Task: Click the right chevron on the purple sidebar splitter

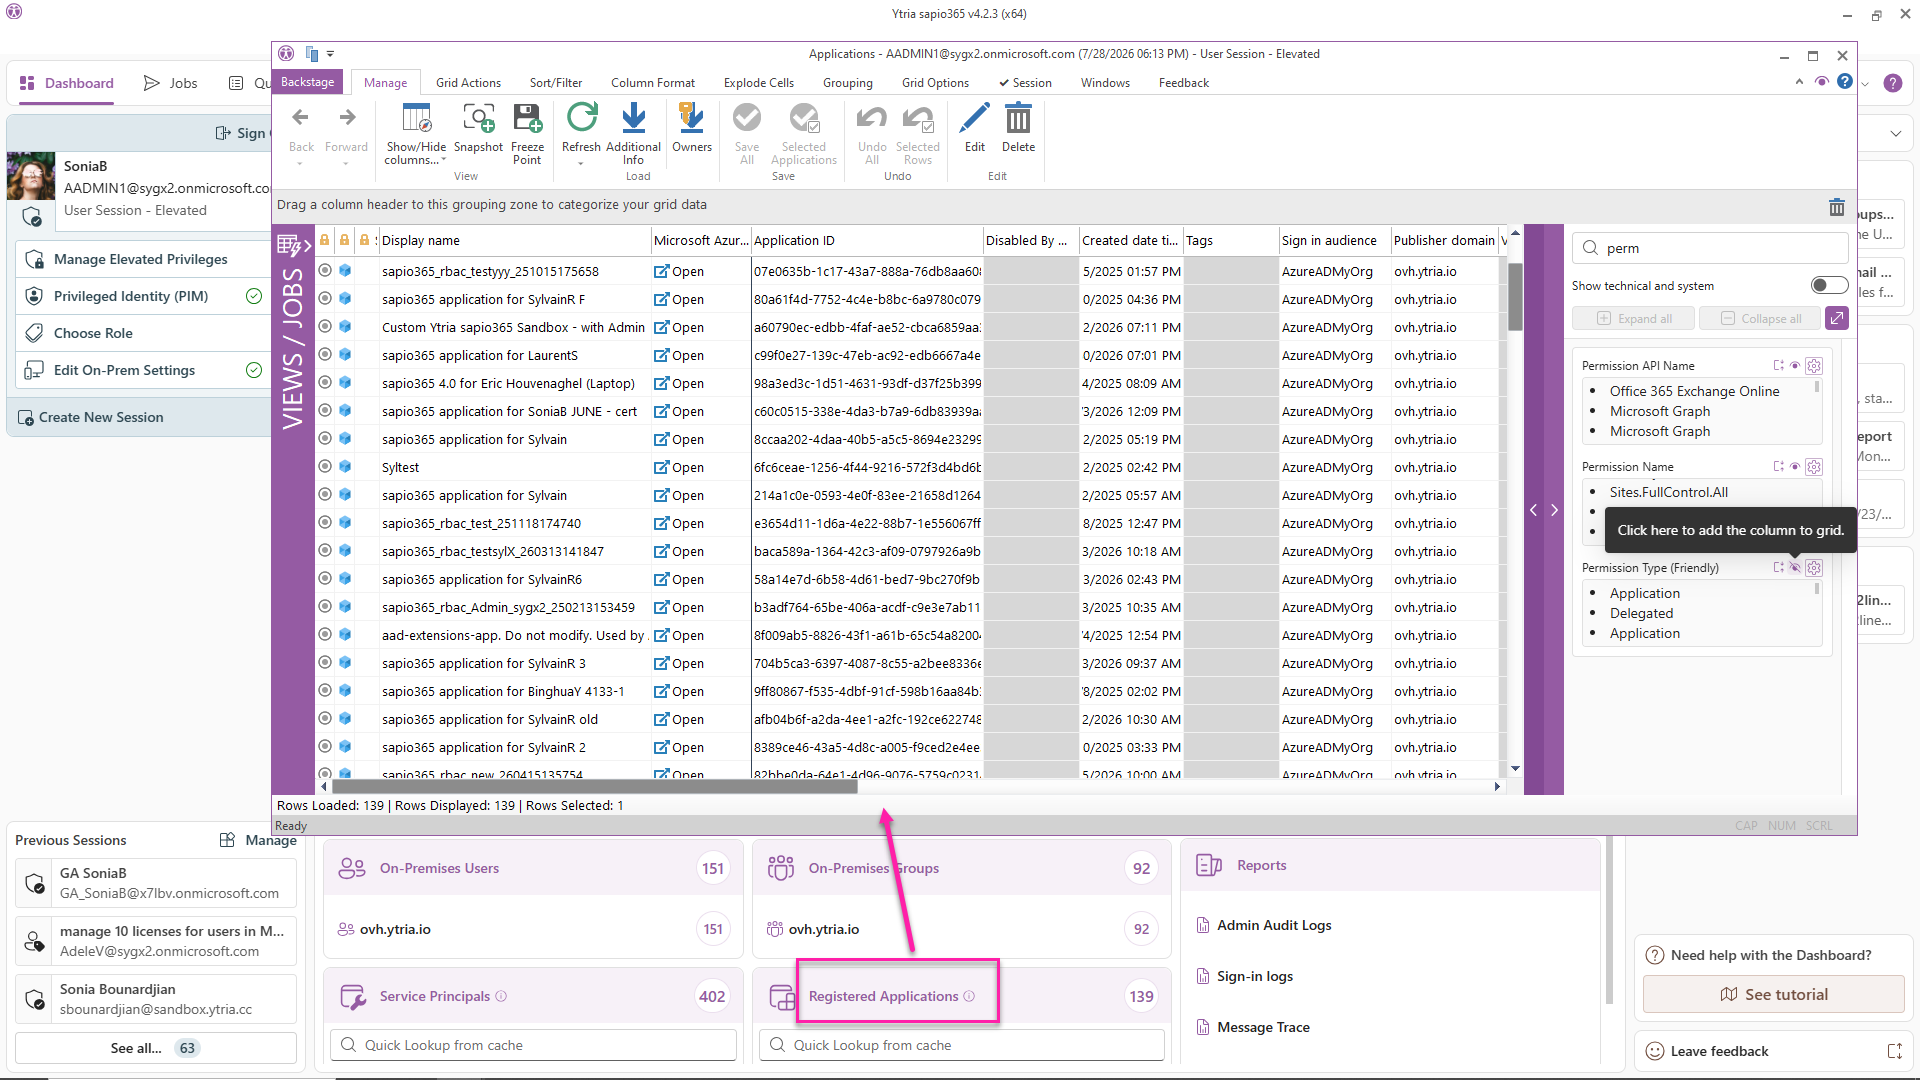Action: [1554, 510]
